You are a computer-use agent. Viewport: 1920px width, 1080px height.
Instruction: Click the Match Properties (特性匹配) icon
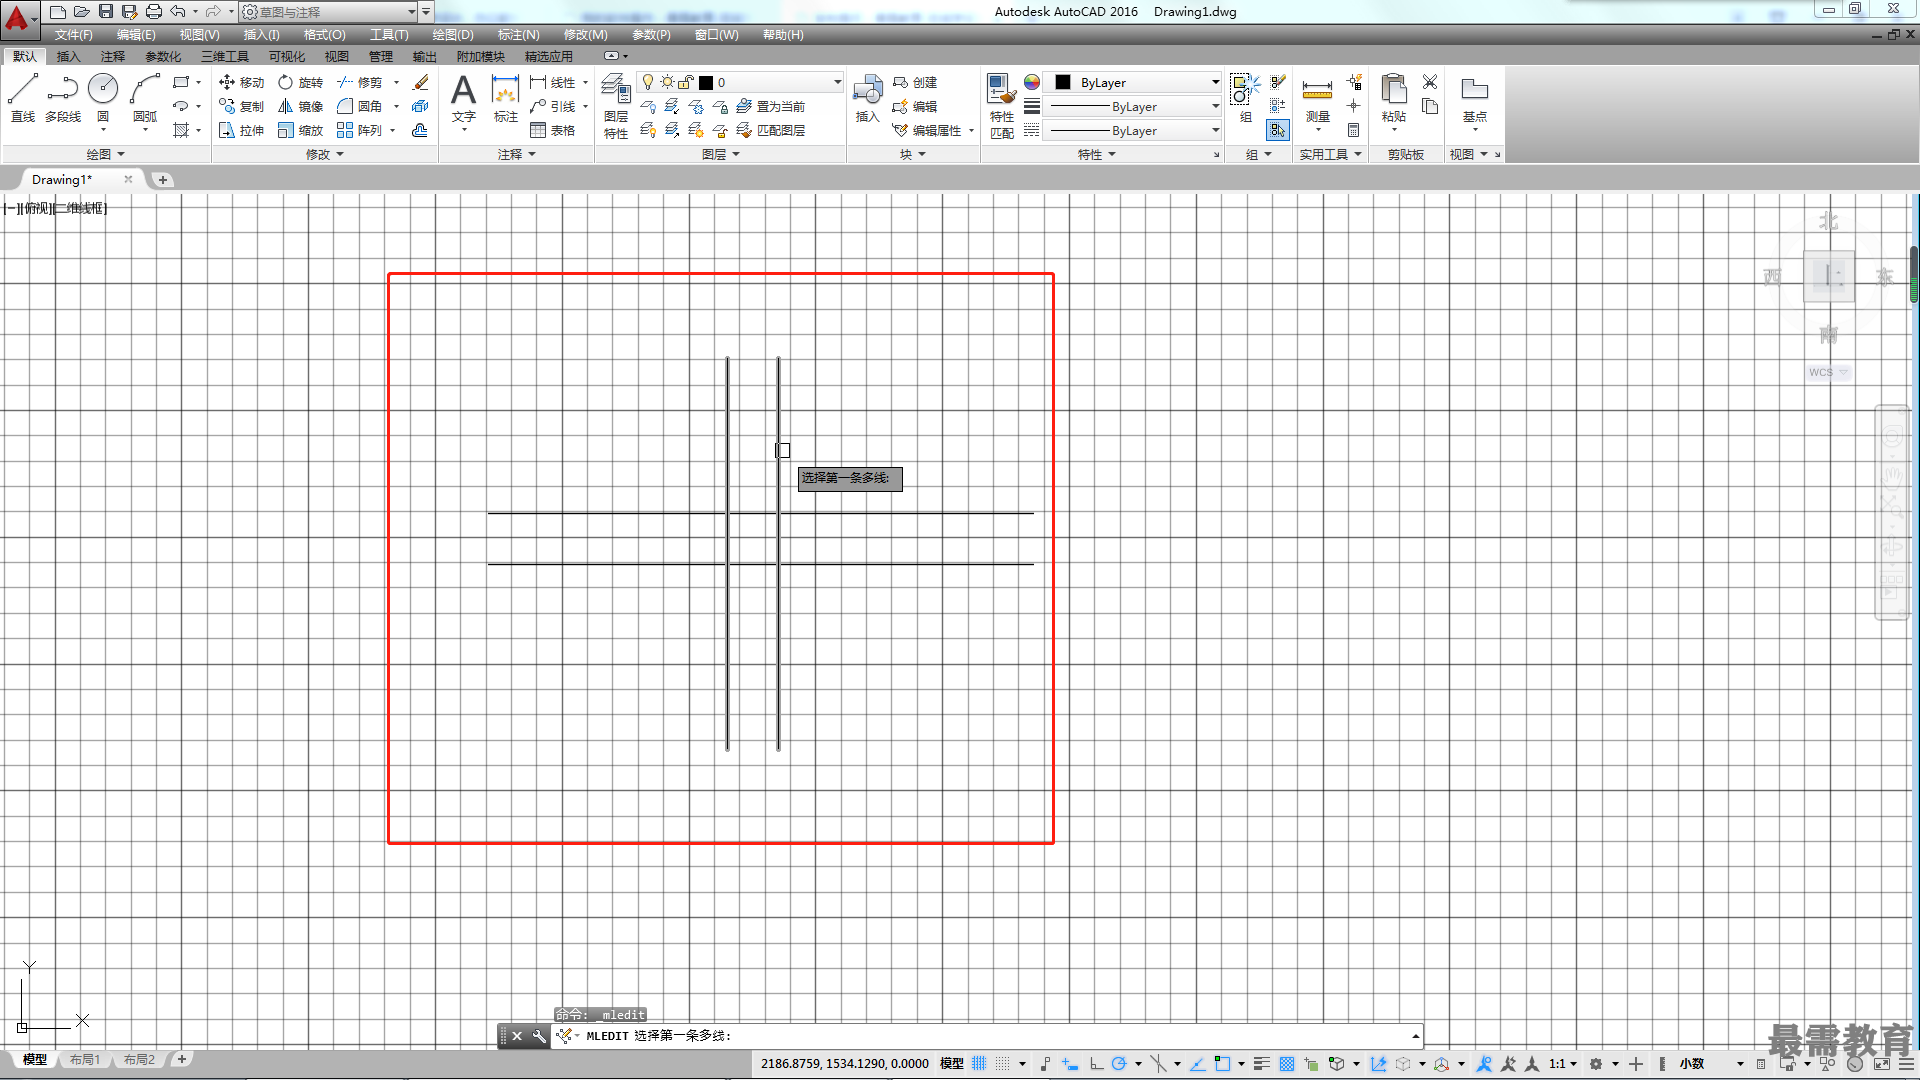1001,106
